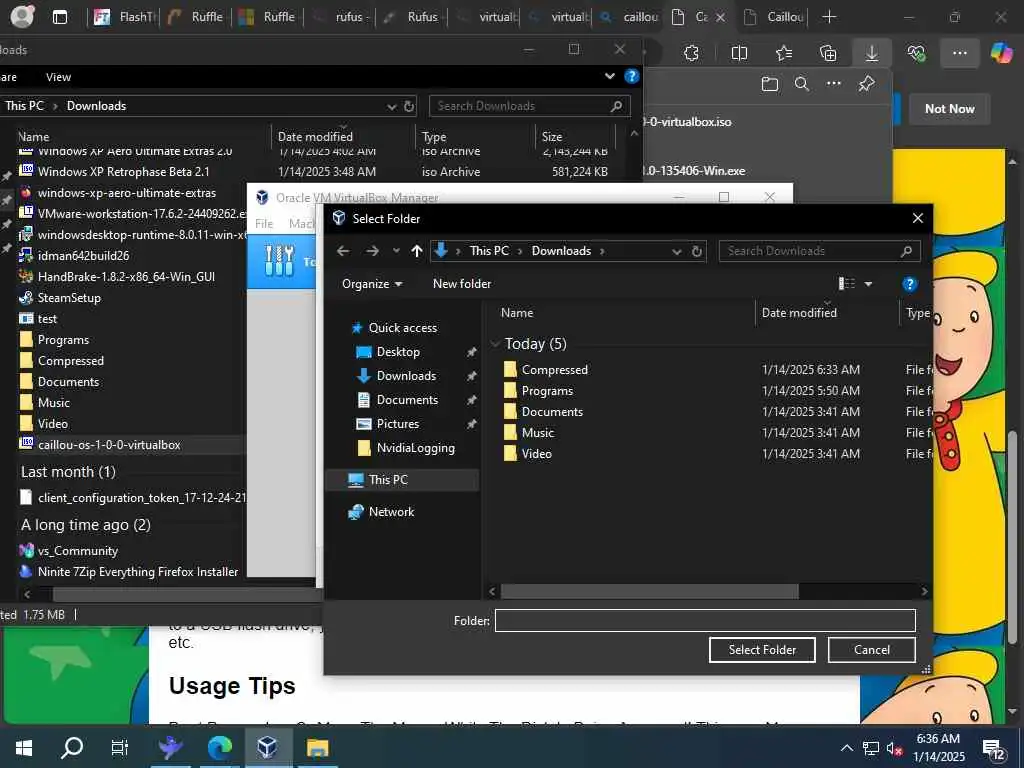Click New folder button
Screen dimensions: 1024x768
tap(462, 283)
